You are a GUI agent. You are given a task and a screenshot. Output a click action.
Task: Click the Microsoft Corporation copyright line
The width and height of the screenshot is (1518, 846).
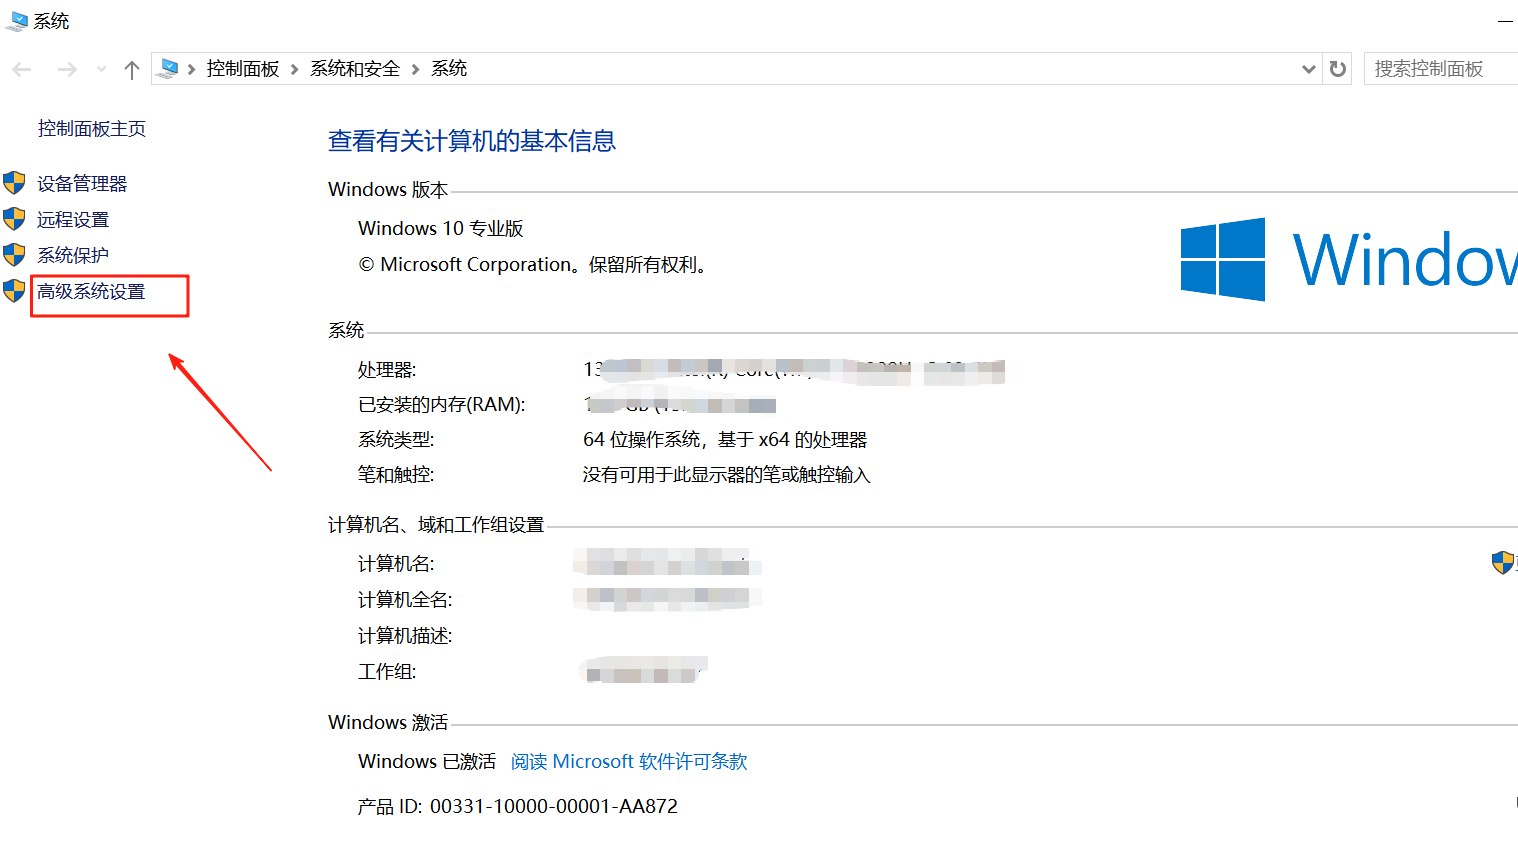tap(535, 264)
